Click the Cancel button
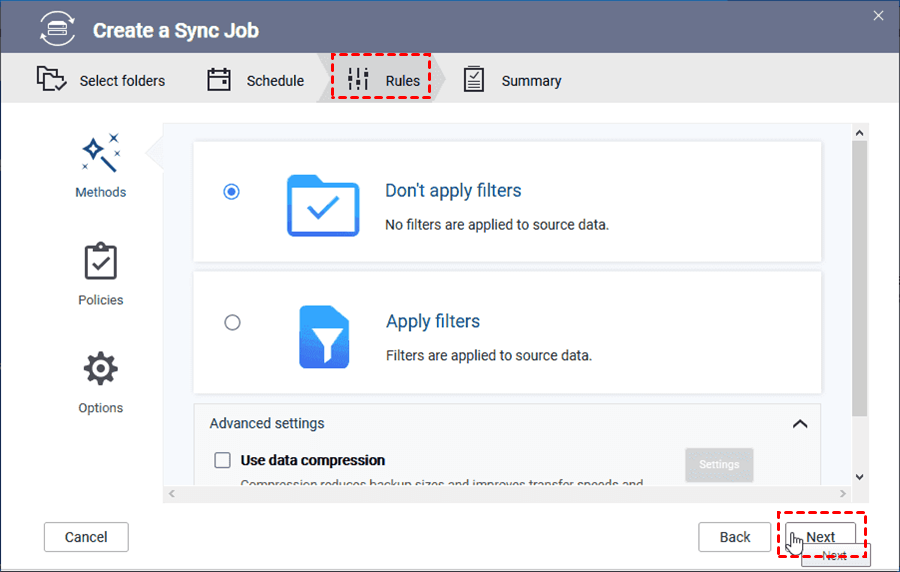900x572 pixels. coord(86,537)
